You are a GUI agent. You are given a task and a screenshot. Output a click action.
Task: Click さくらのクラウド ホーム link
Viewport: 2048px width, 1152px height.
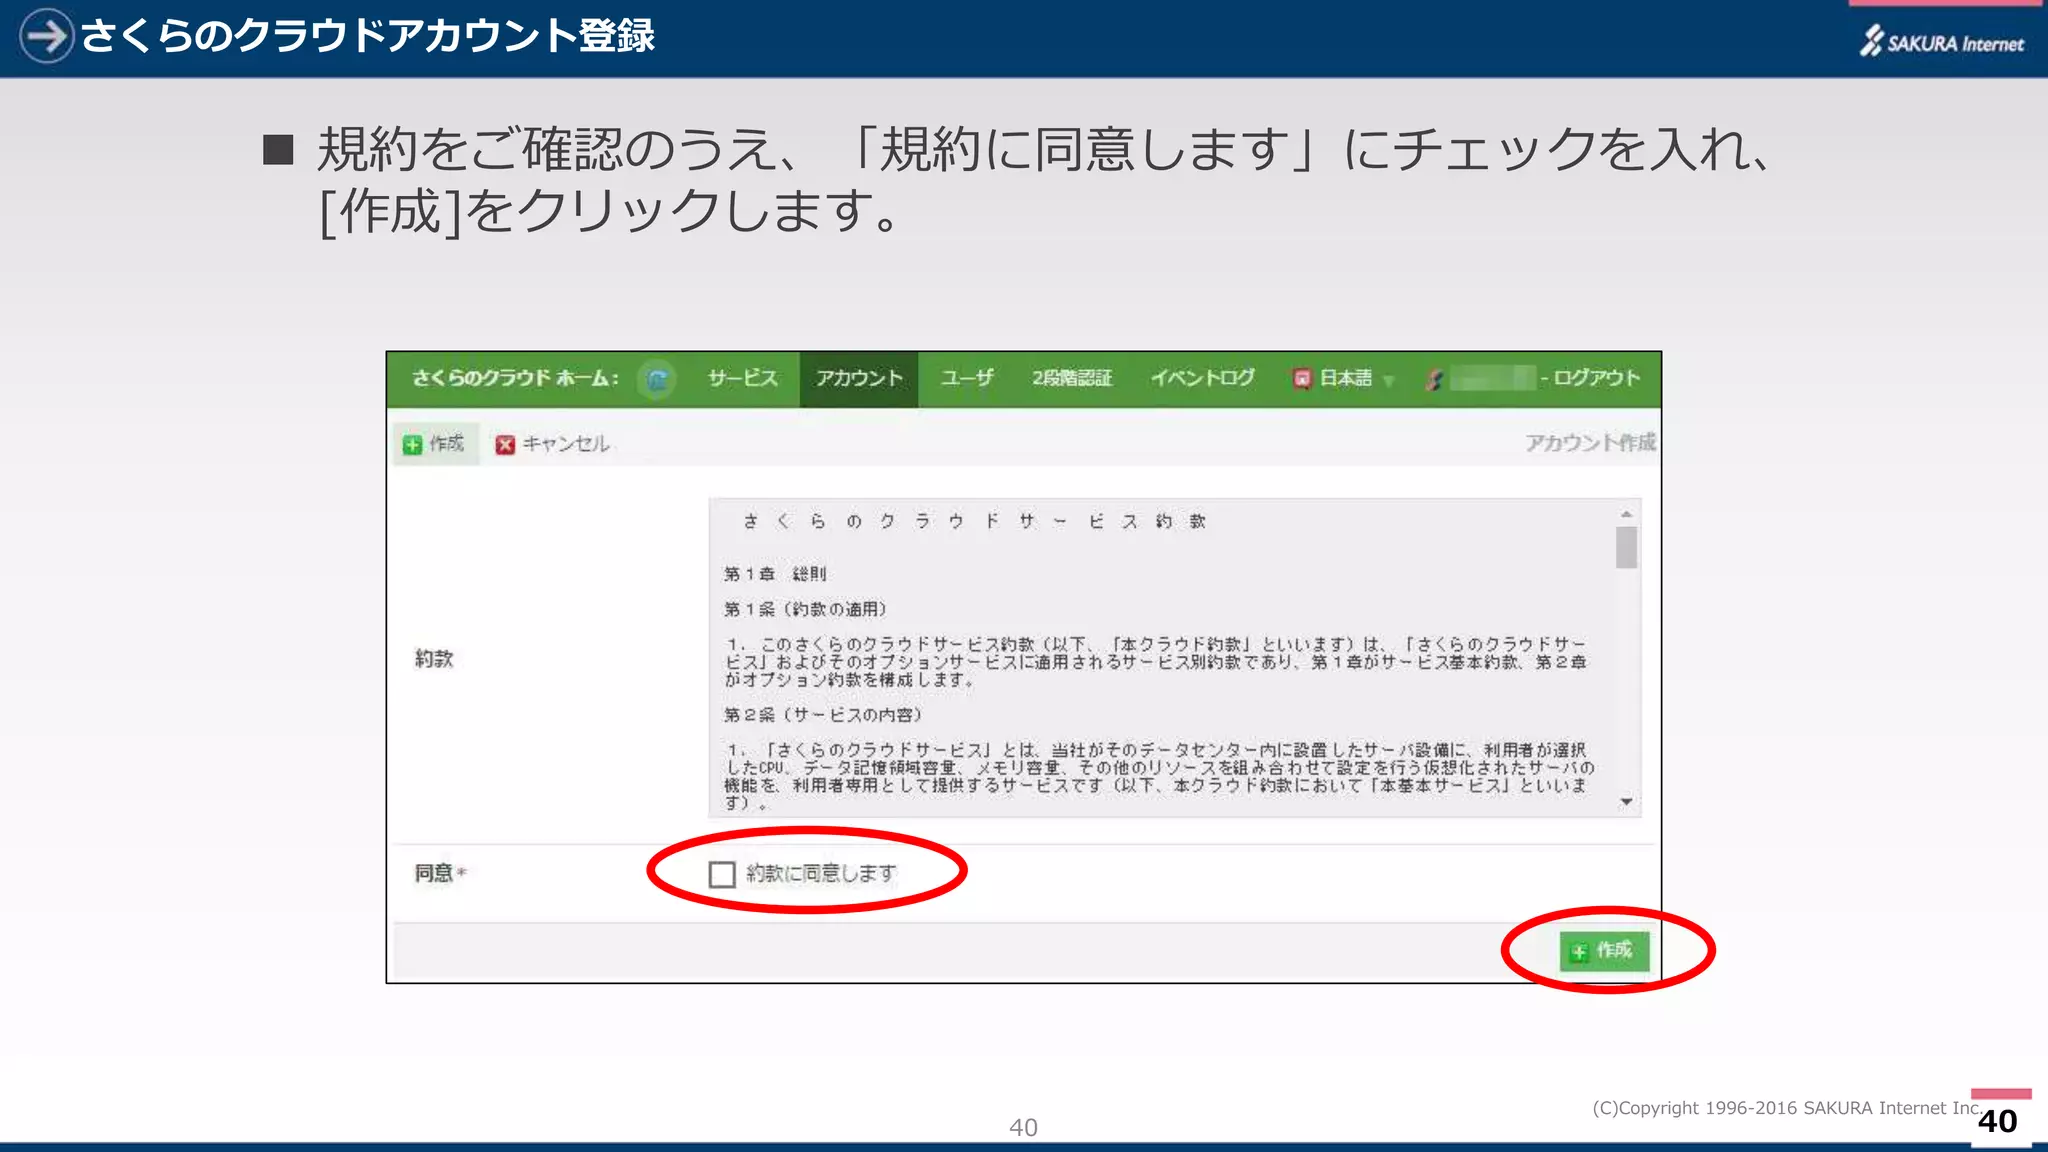(515, 378)
